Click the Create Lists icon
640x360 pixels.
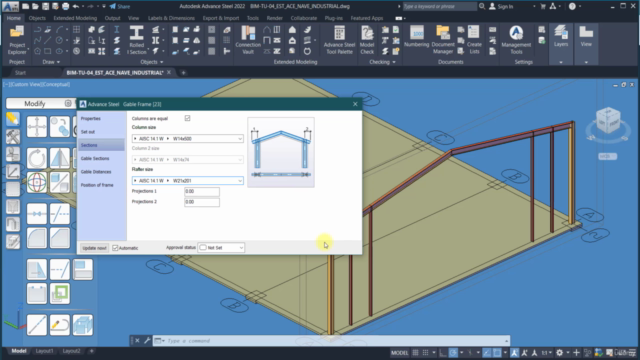pos(474,40)
